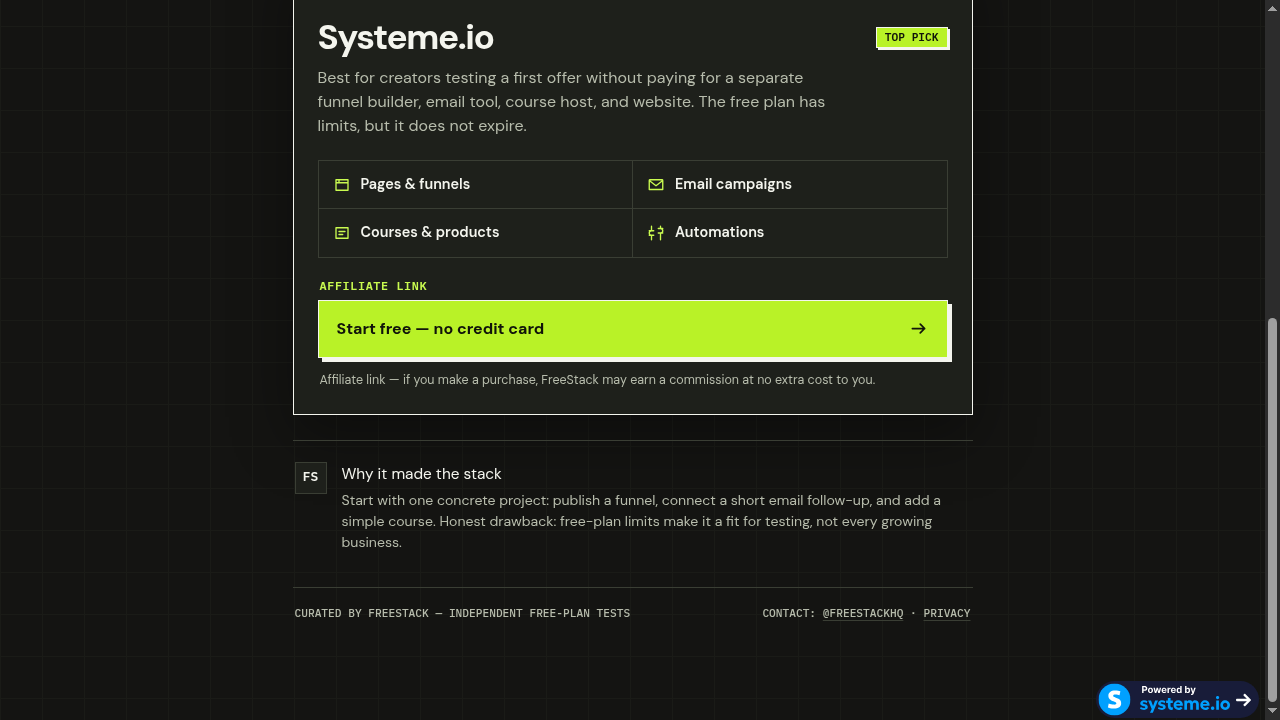Click the Automations feature label
The width and height of the screenshot is (1280, 720).
[x=719, y=232]
